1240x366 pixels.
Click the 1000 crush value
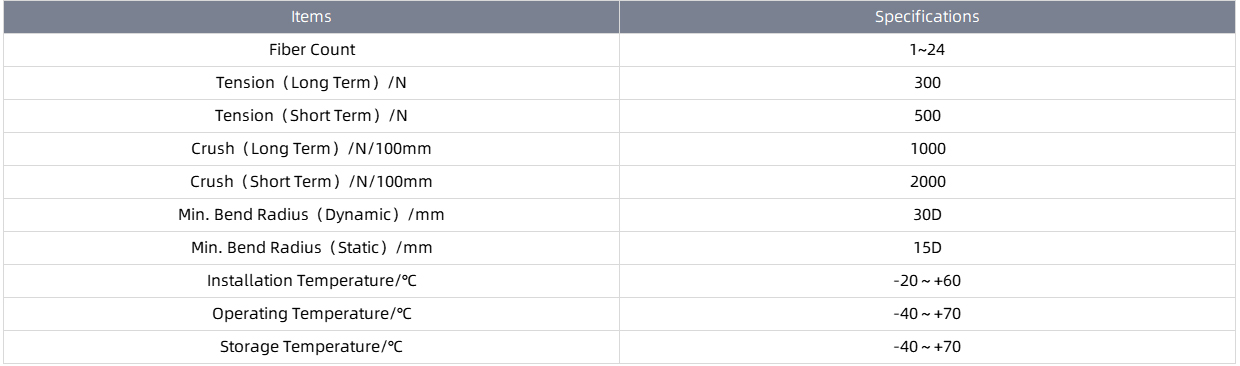click(927, 149)
